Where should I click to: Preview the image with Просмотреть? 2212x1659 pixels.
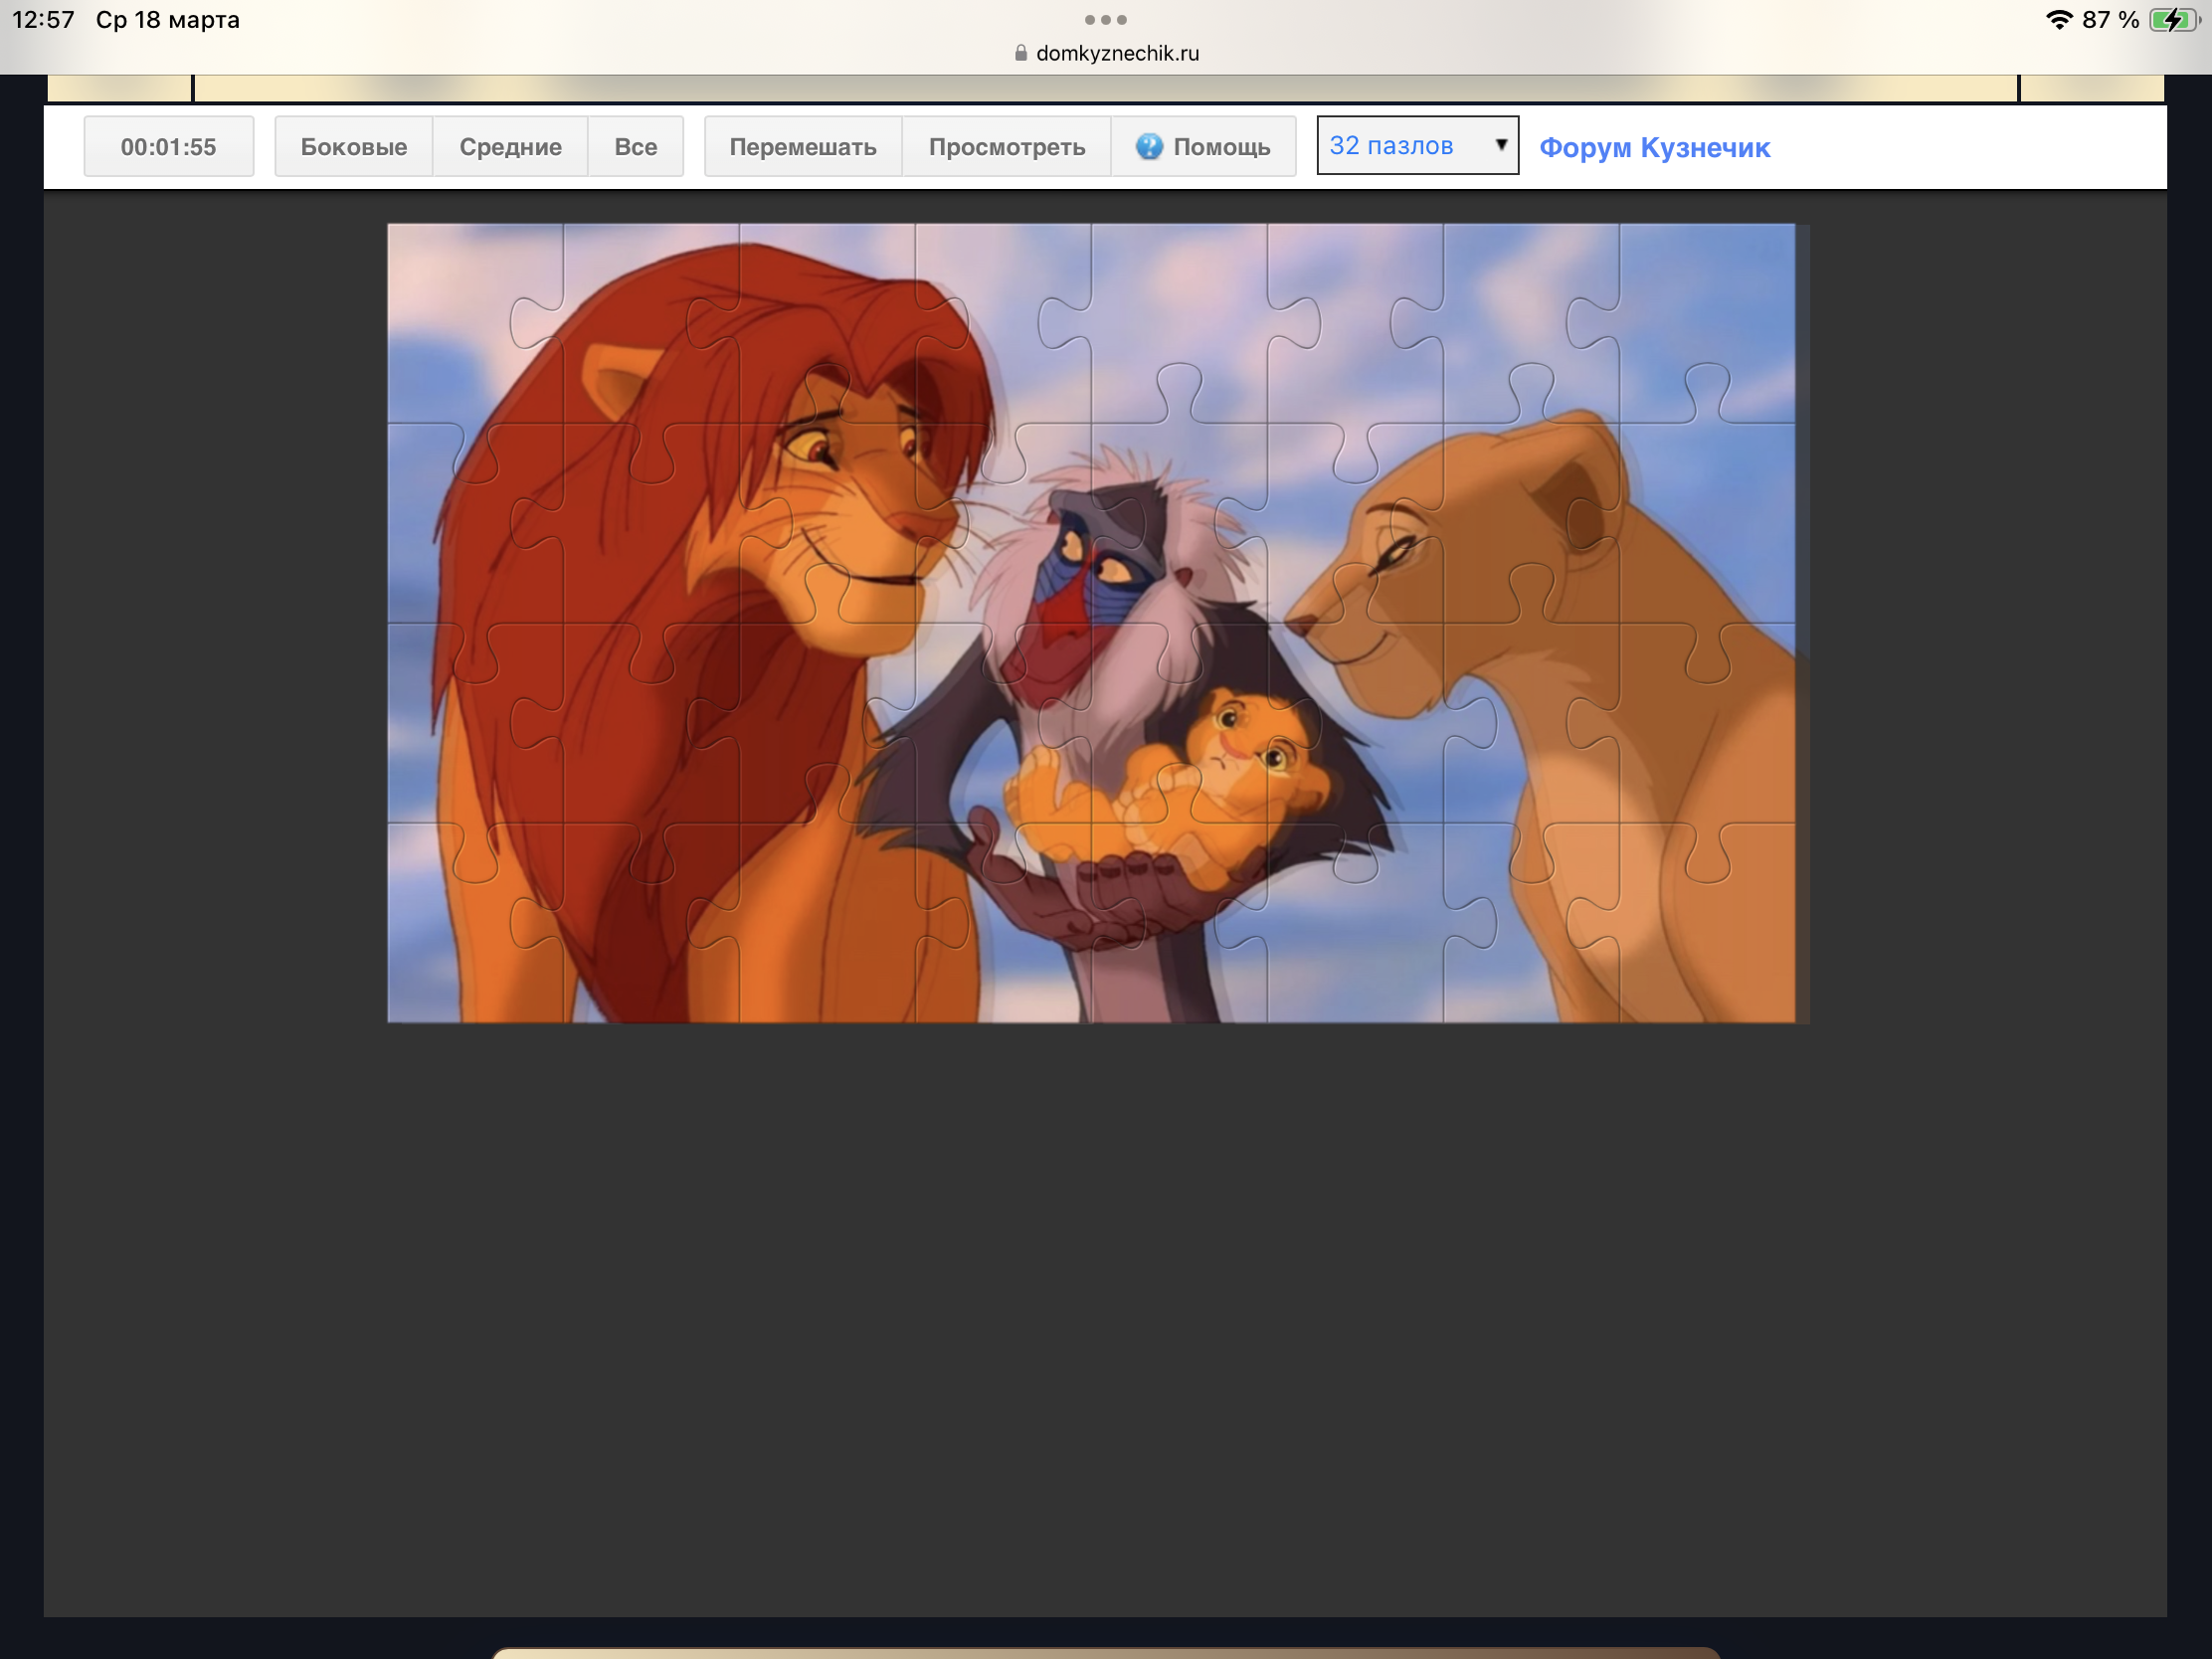point(1006,147)
